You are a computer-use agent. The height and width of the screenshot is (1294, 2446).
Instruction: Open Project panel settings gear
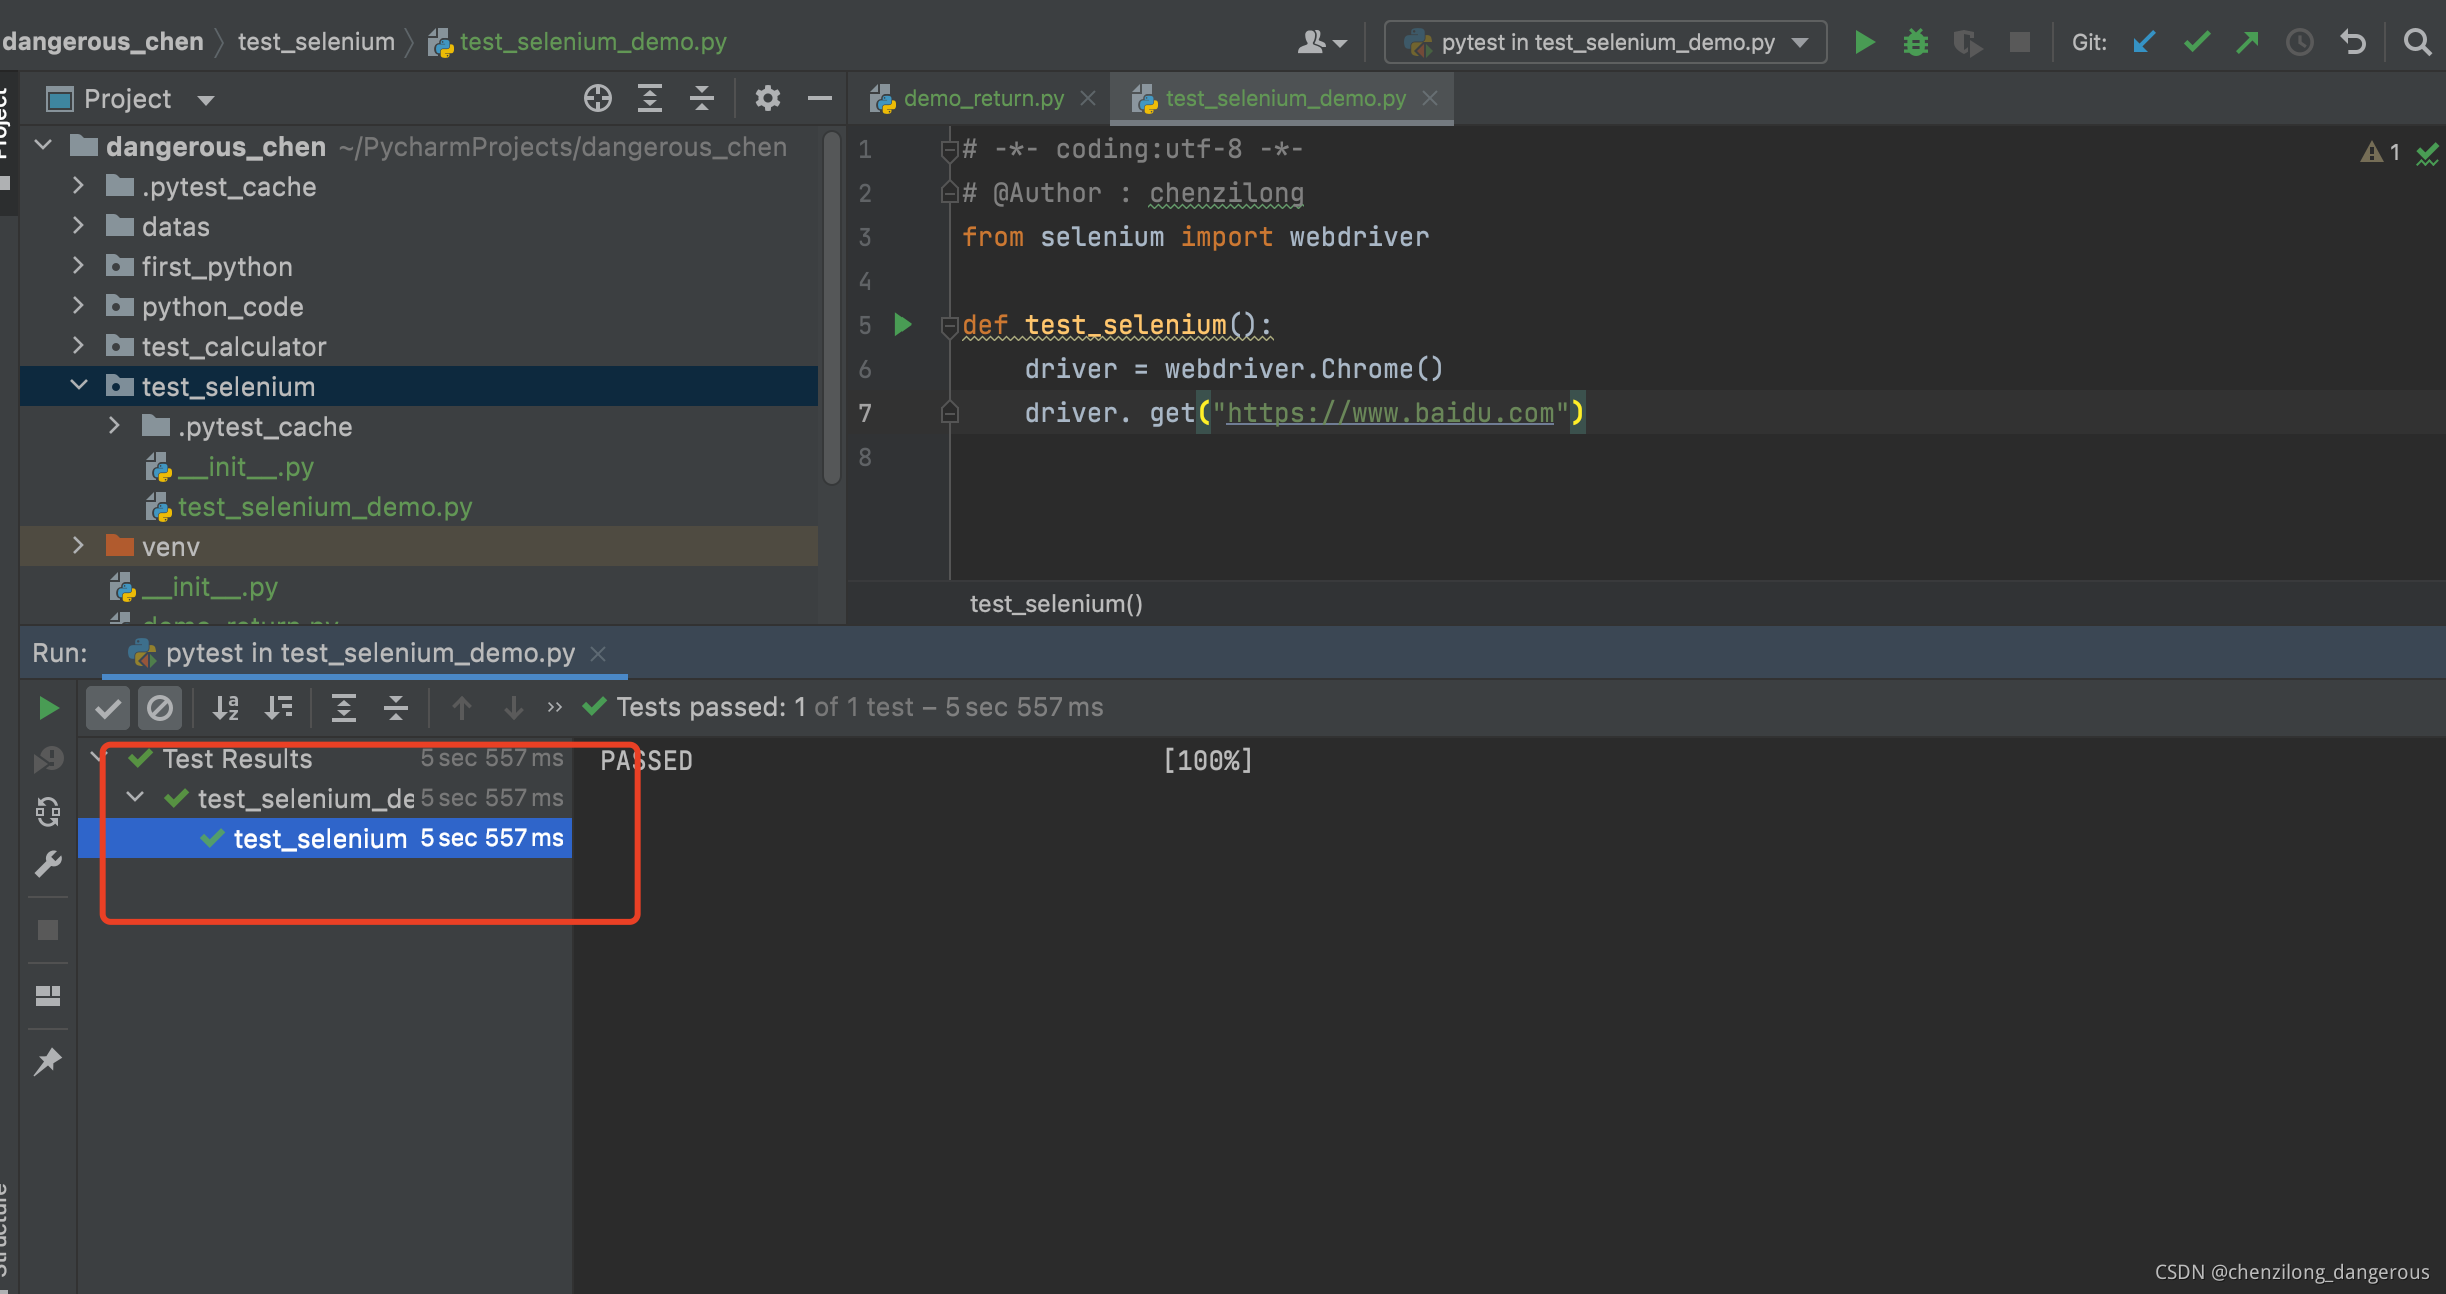pyautogui.click(x=767, y=98)
